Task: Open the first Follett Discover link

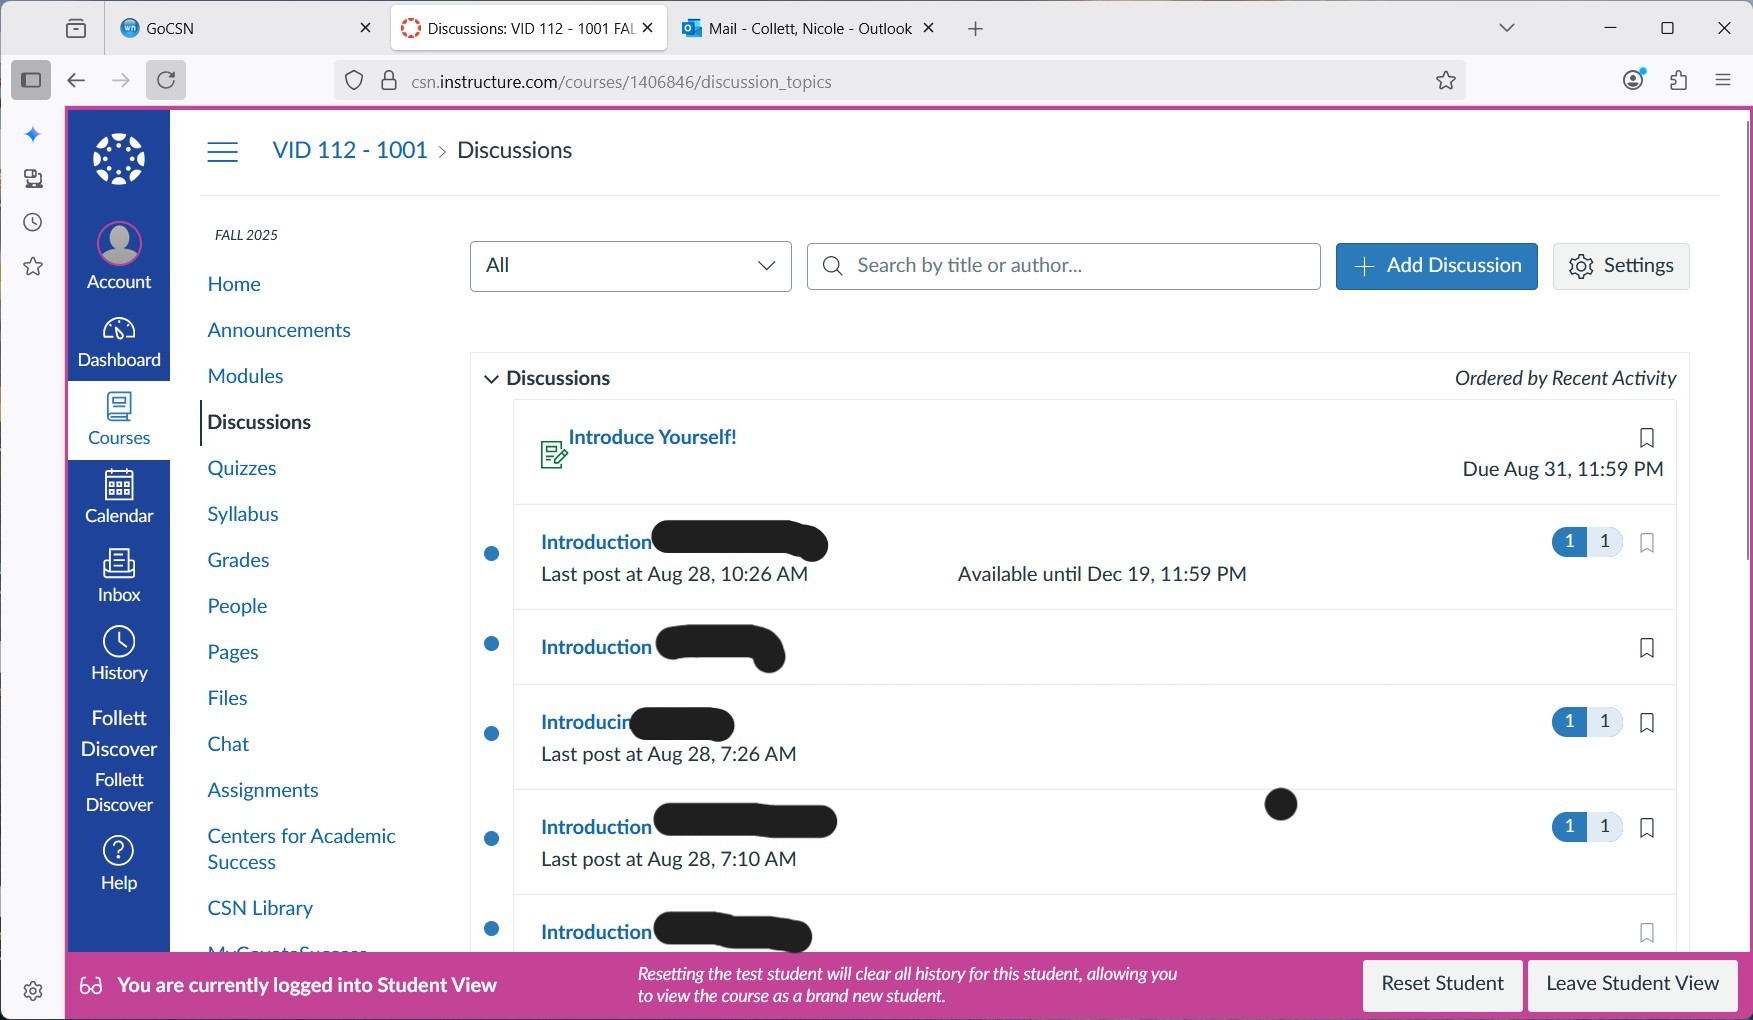Action: tap(119, 733)
